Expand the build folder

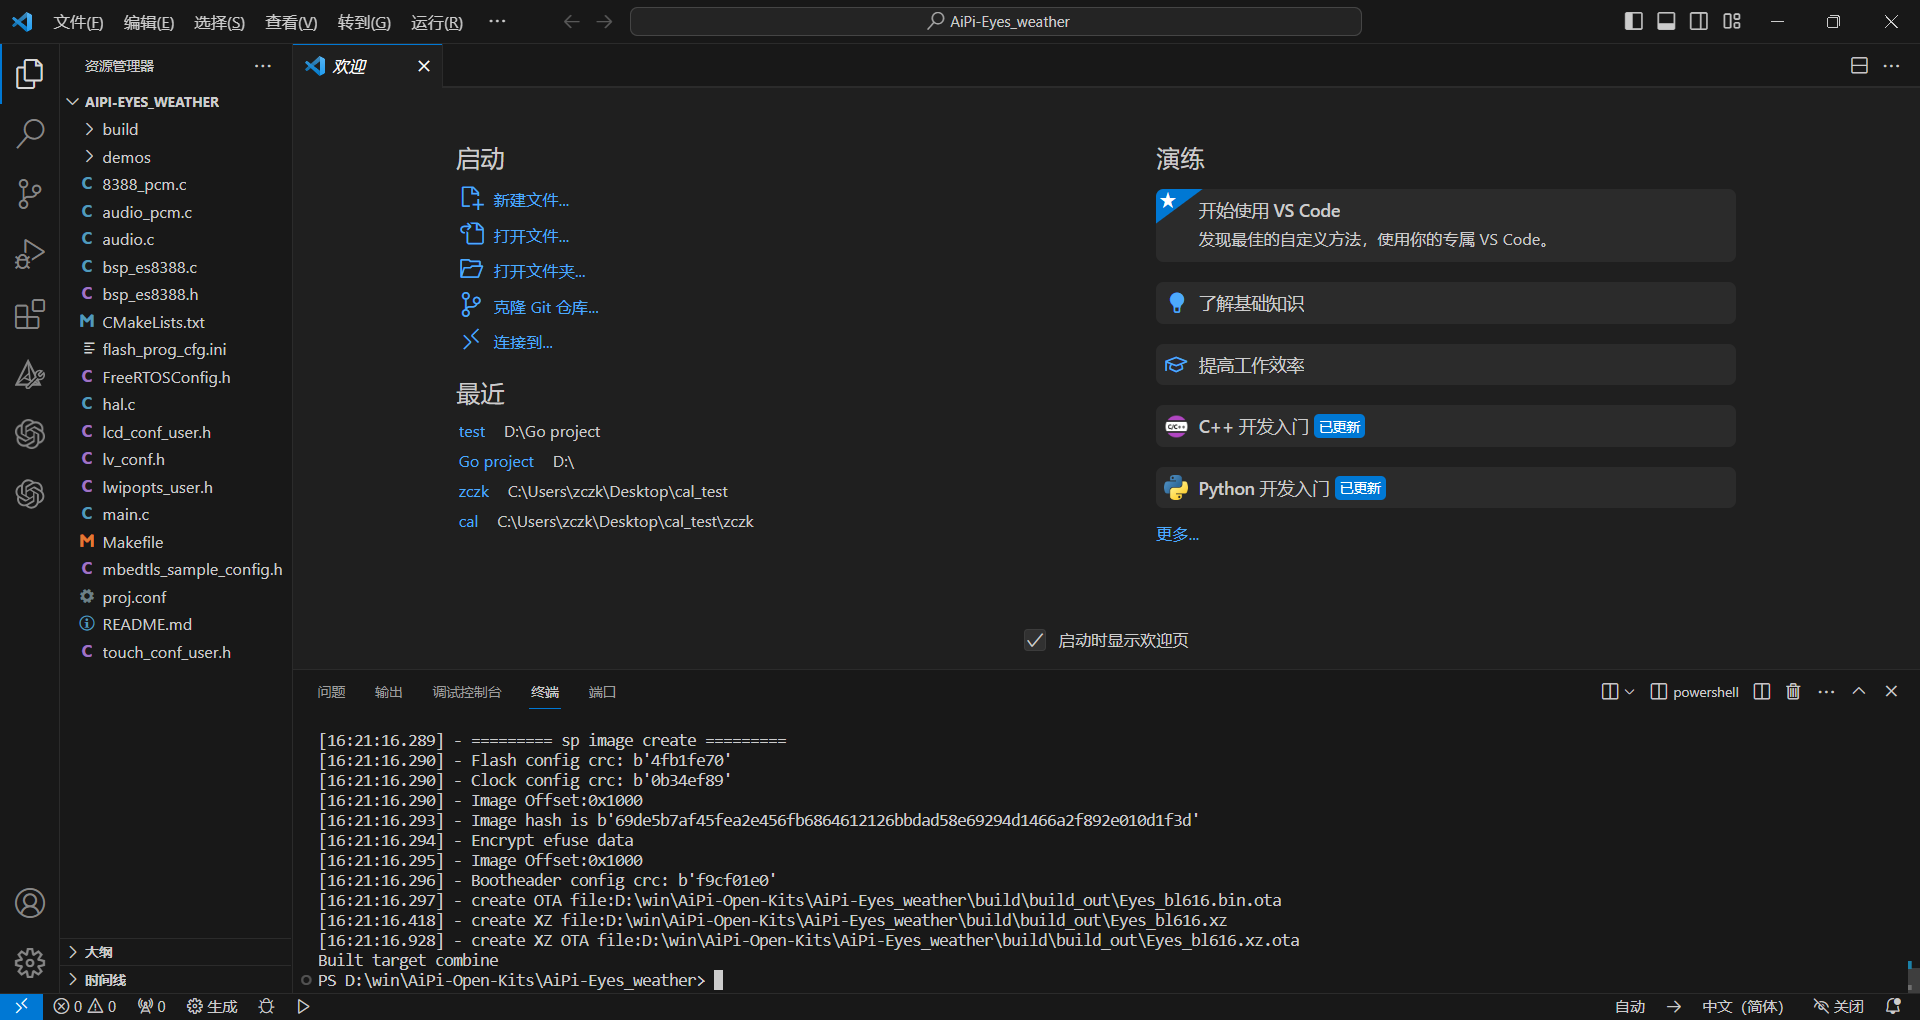[x=176, y=129]
